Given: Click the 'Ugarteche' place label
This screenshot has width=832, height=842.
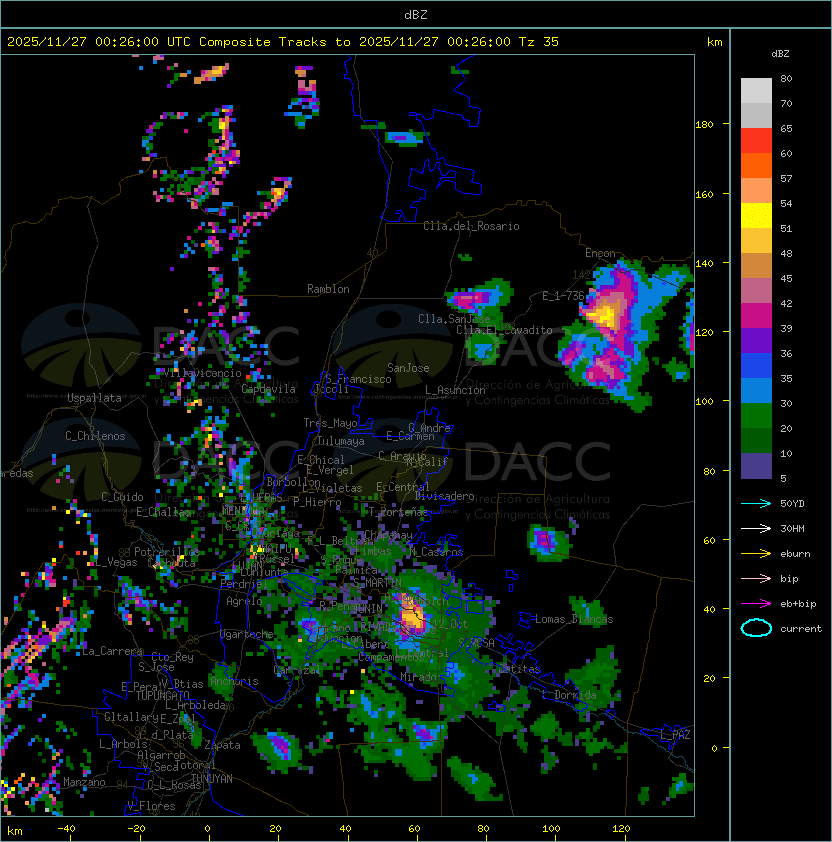Looking at the screenshot, I should (247, 634).
